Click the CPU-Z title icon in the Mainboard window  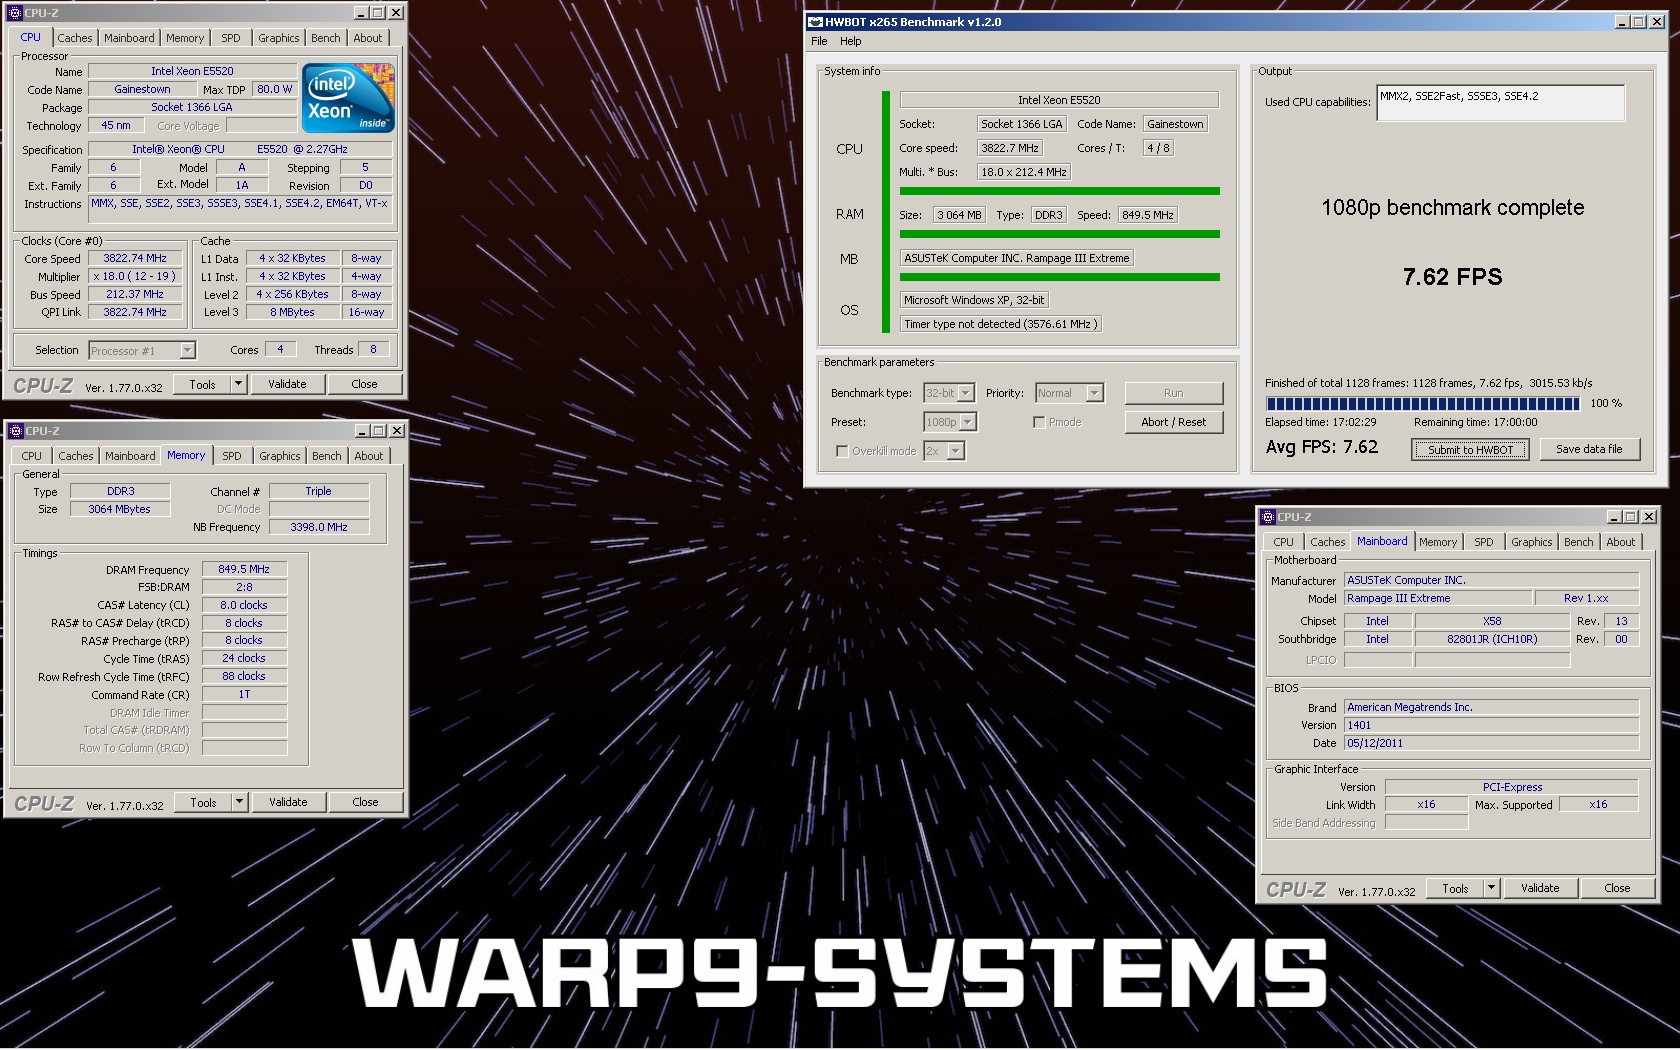[1268, 517]
